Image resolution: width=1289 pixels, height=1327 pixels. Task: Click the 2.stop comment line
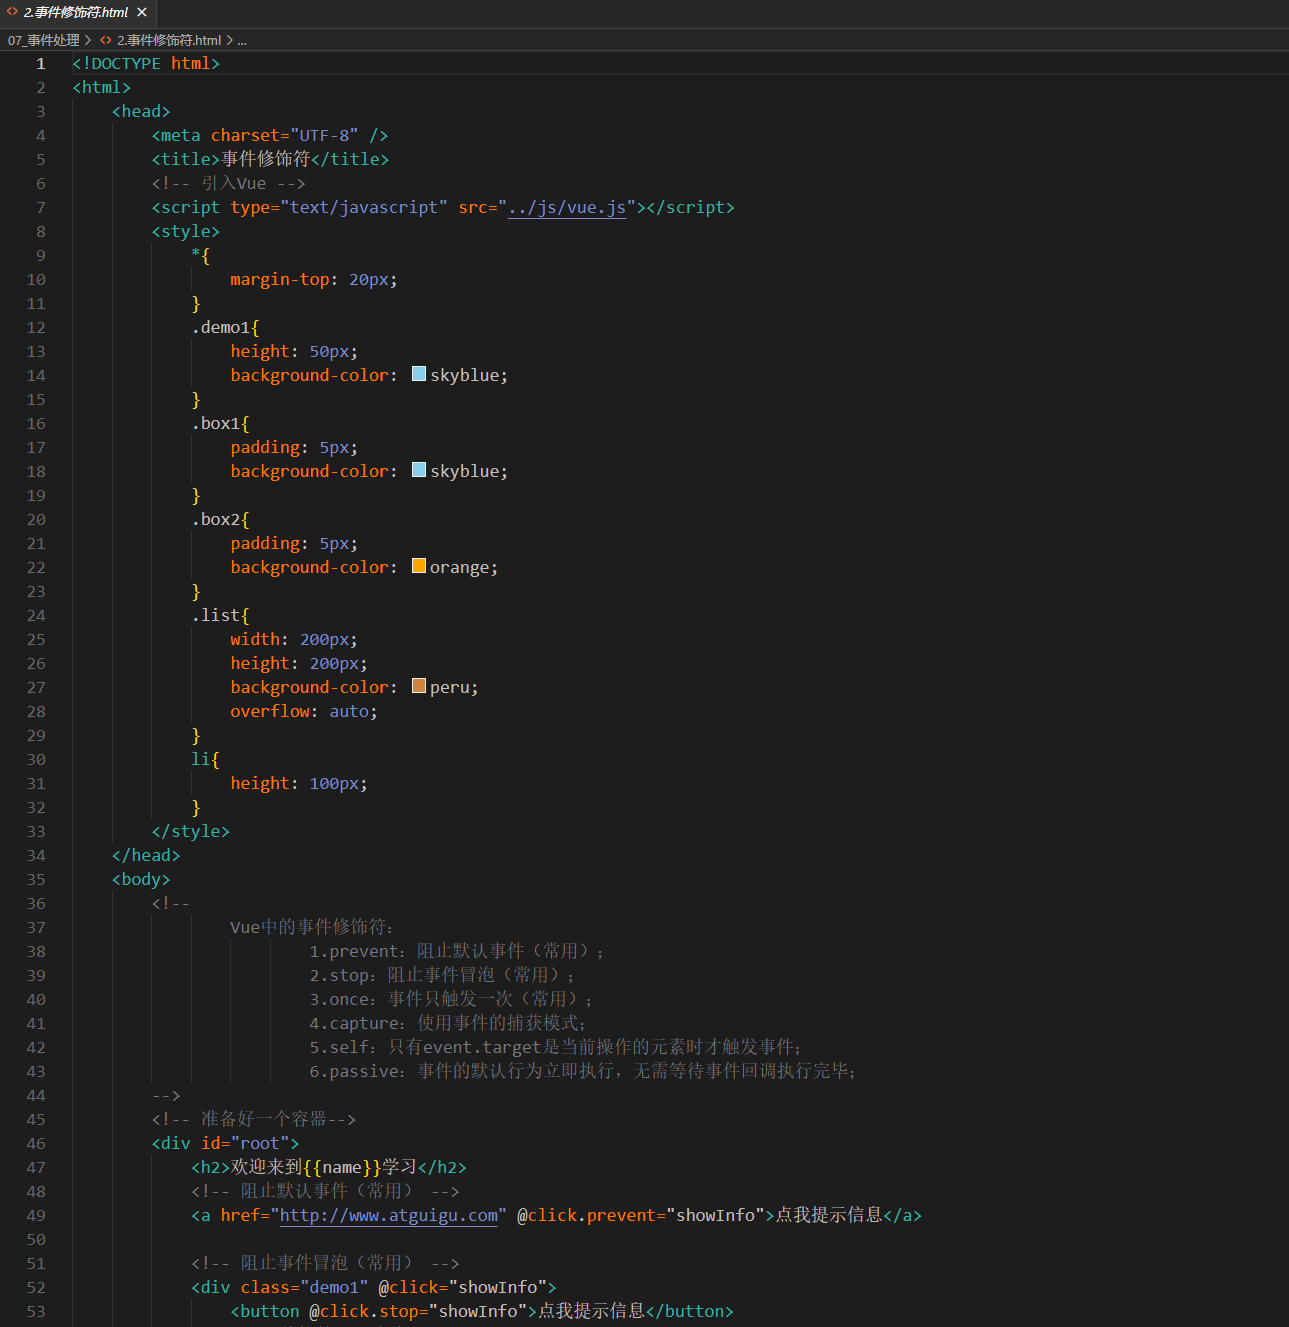coord(442,975)
